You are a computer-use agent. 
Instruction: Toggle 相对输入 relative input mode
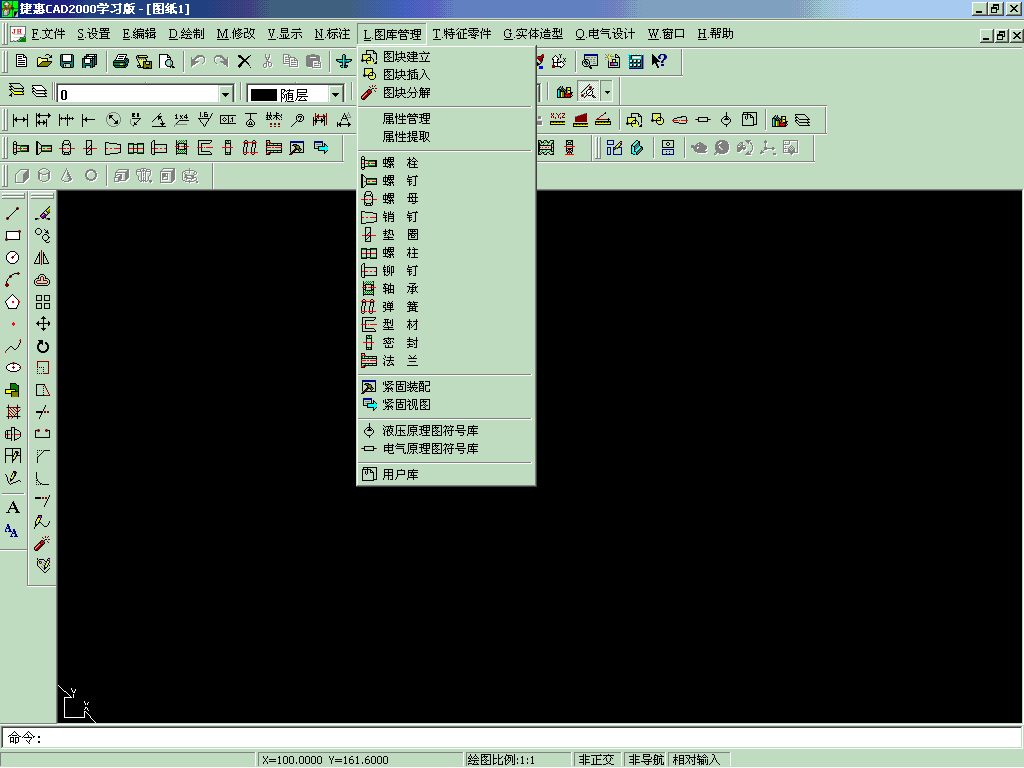(696, 760)
